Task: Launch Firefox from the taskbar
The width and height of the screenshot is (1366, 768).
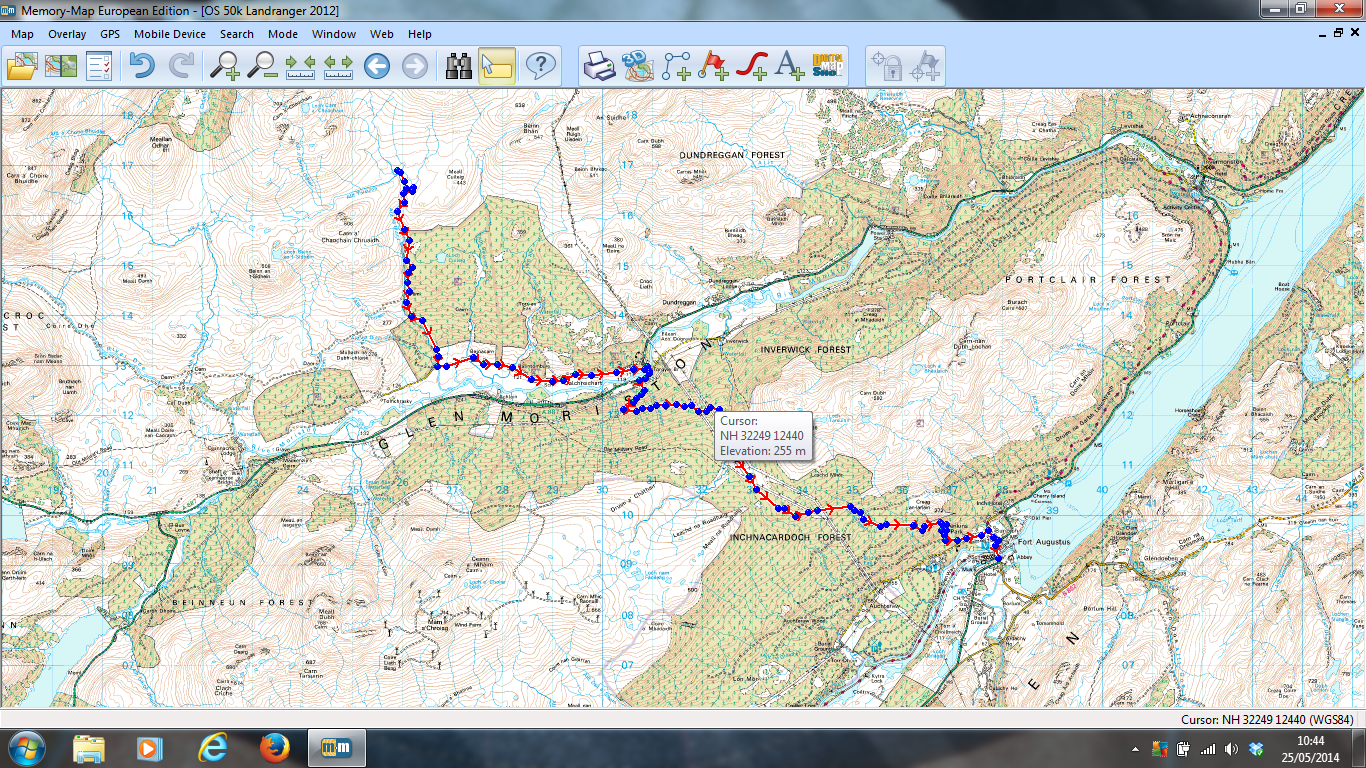Action: (x=274, y=748)
